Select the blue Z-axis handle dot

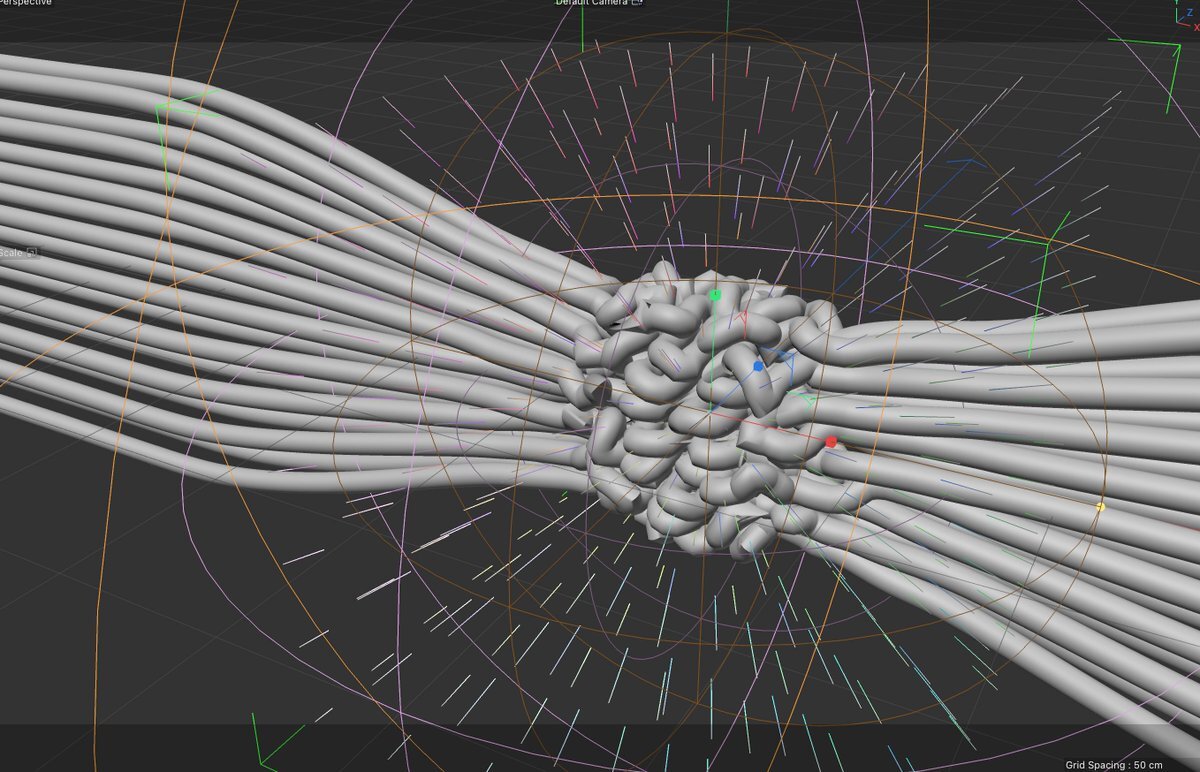[x=759, y=367]
